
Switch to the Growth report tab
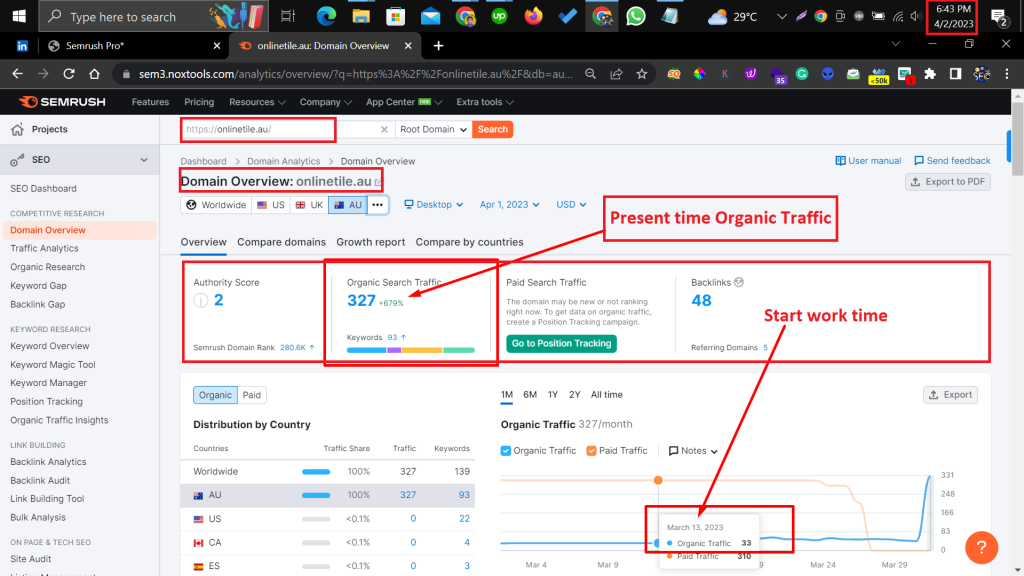(x=370, y=242)
